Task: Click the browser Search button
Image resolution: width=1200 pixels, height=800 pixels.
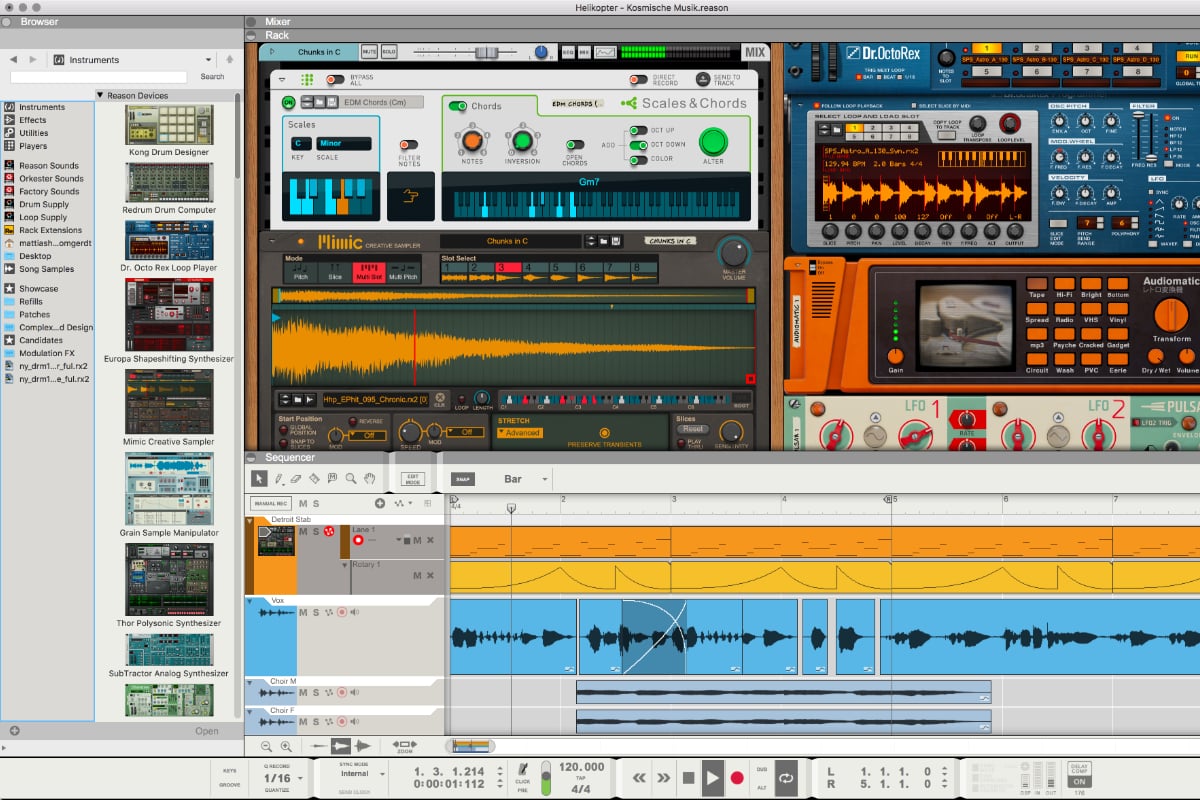Action: (212, 77)
